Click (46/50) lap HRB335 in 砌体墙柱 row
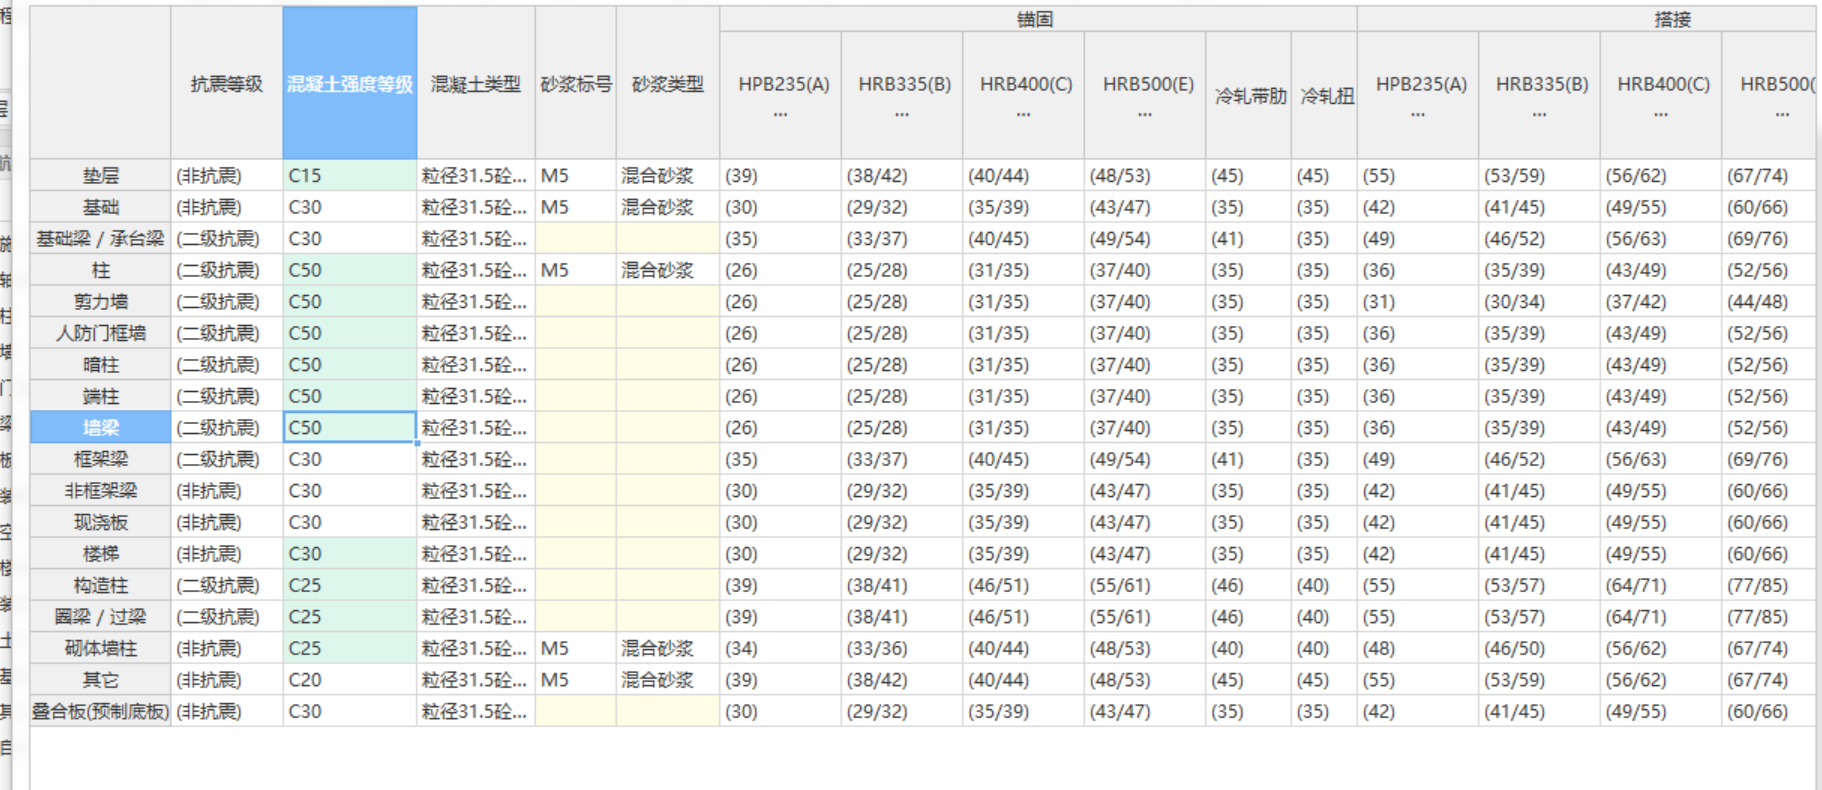Viewport: 1822px width, 790px height. pyautogui.click(x=1540, y=648)
